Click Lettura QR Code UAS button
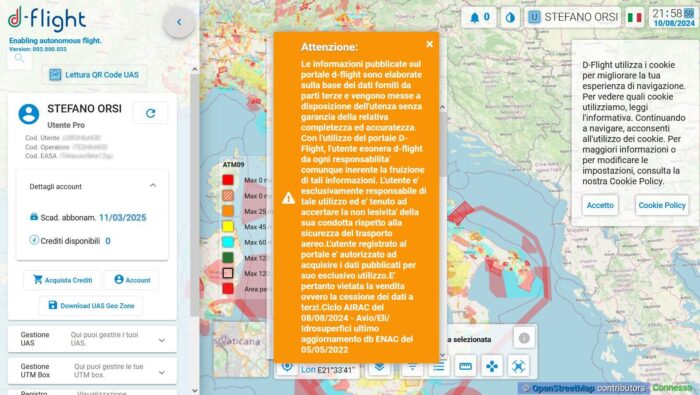The image size is (700, 395). pyautogui.click(x=94, y=75)
